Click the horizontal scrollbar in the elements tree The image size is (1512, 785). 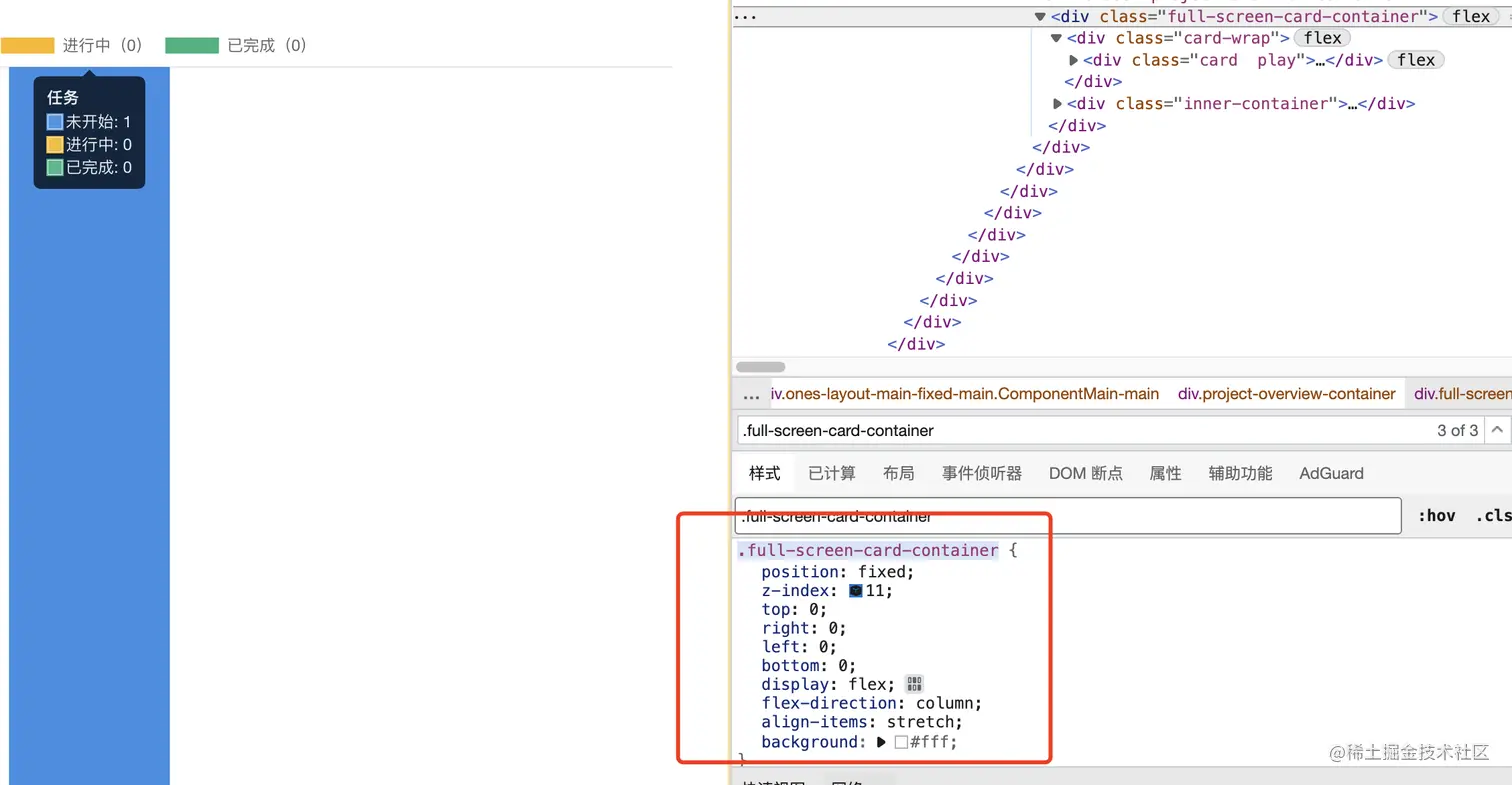pos(761,367)
